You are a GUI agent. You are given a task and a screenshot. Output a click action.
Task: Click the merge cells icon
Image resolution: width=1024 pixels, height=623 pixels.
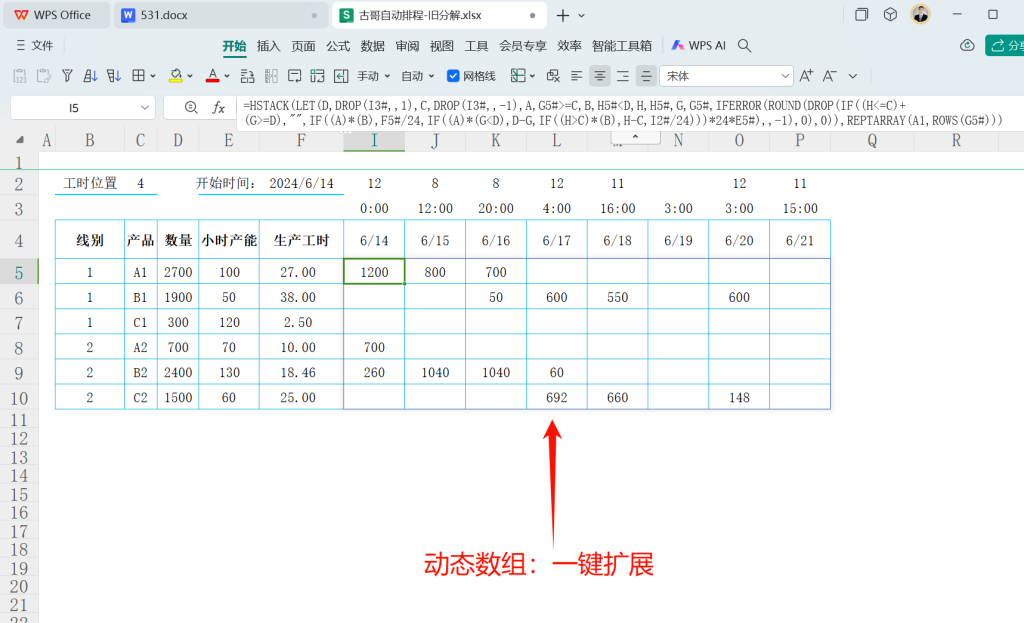coord(317,76)
